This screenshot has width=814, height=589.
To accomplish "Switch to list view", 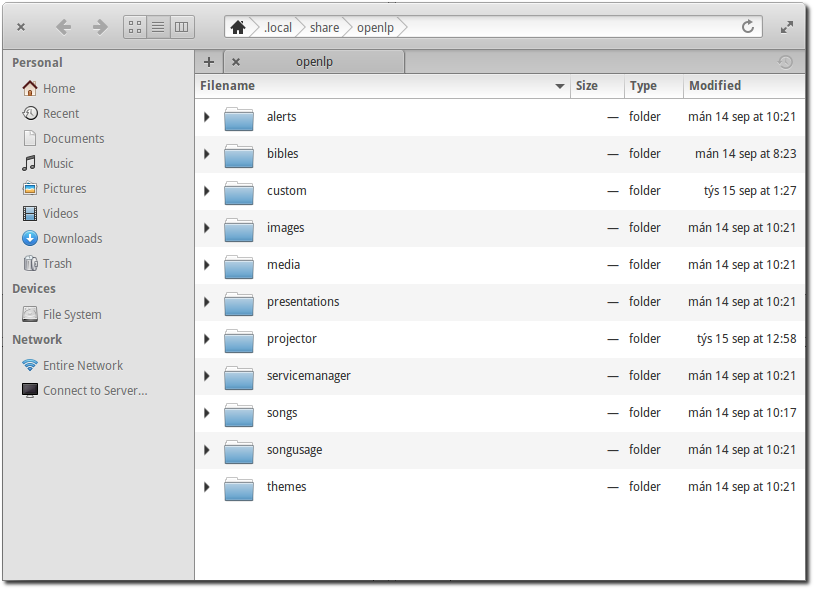I will pos(158,27).
